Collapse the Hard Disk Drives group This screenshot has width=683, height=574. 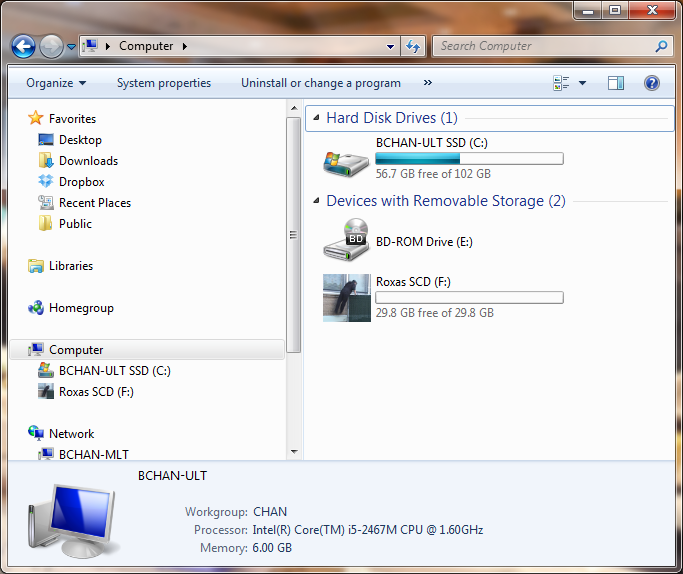pyautogui.click(x=317, y=118)
